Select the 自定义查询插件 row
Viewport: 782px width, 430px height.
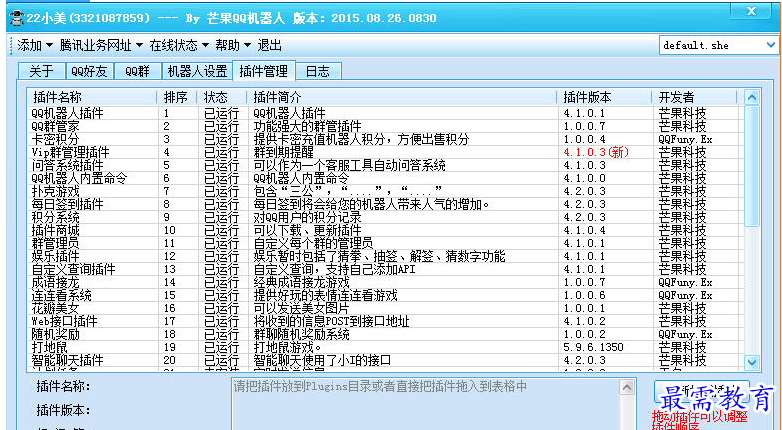(x=383, y=269)
